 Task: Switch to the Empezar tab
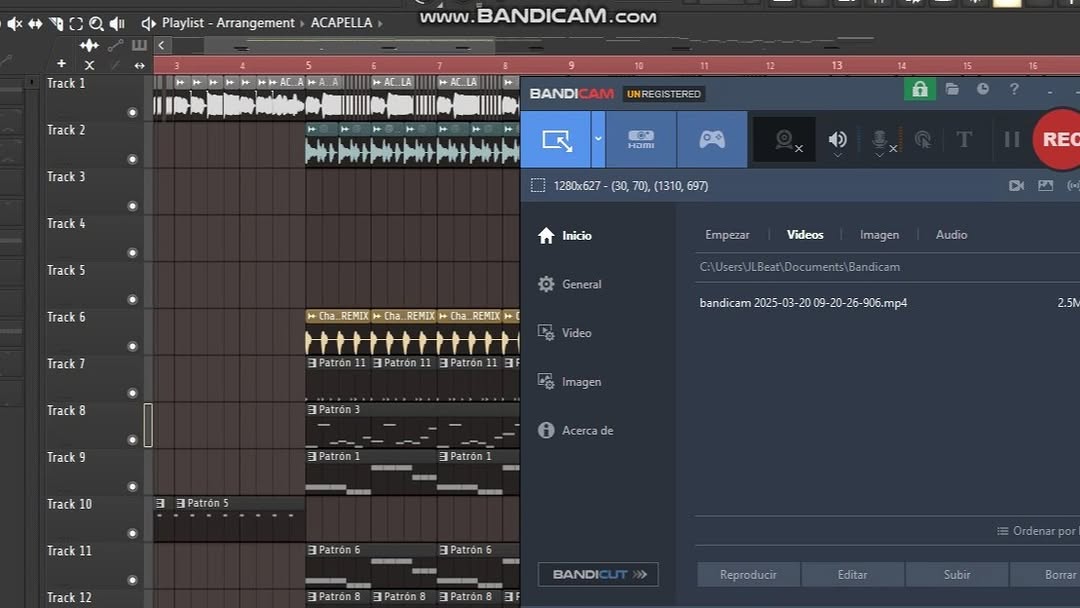[x=727, y=235]
